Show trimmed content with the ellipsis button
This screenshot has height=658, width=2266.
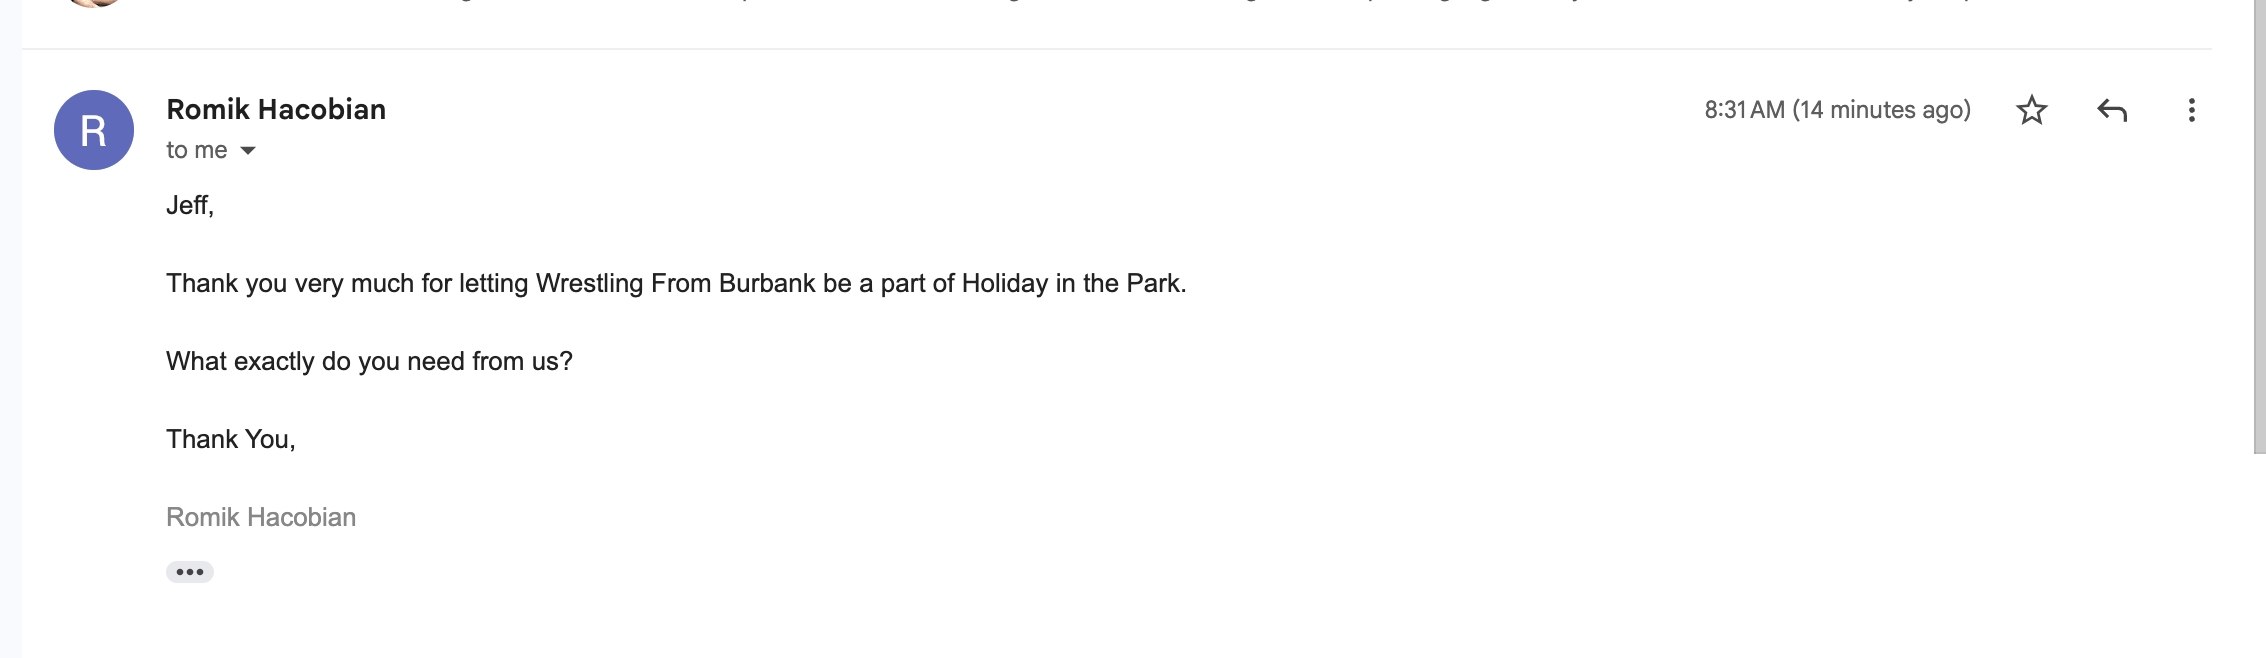pos(190,572)
